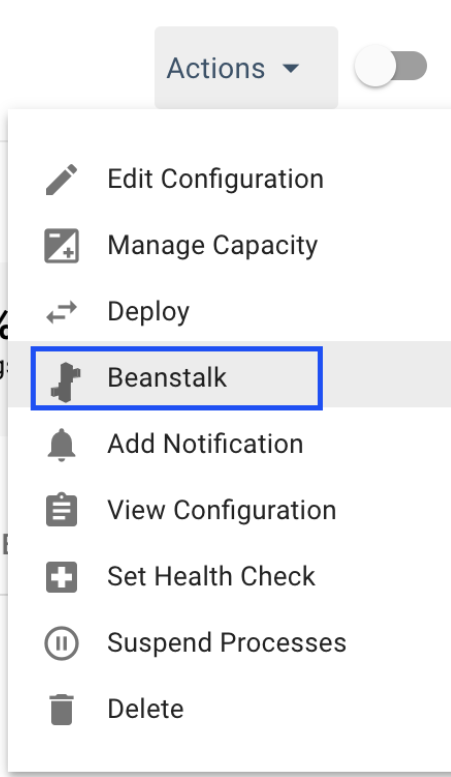Click the Actions dropdown arrow caret
This screenshot has height=777, width=451.
pos(291,68)
